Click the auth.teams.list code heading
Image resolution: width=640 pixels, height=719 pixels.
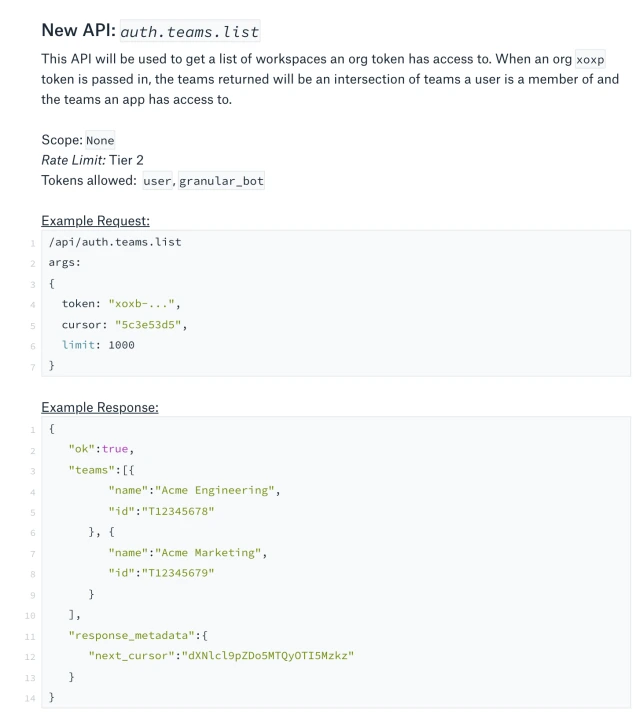190,31
